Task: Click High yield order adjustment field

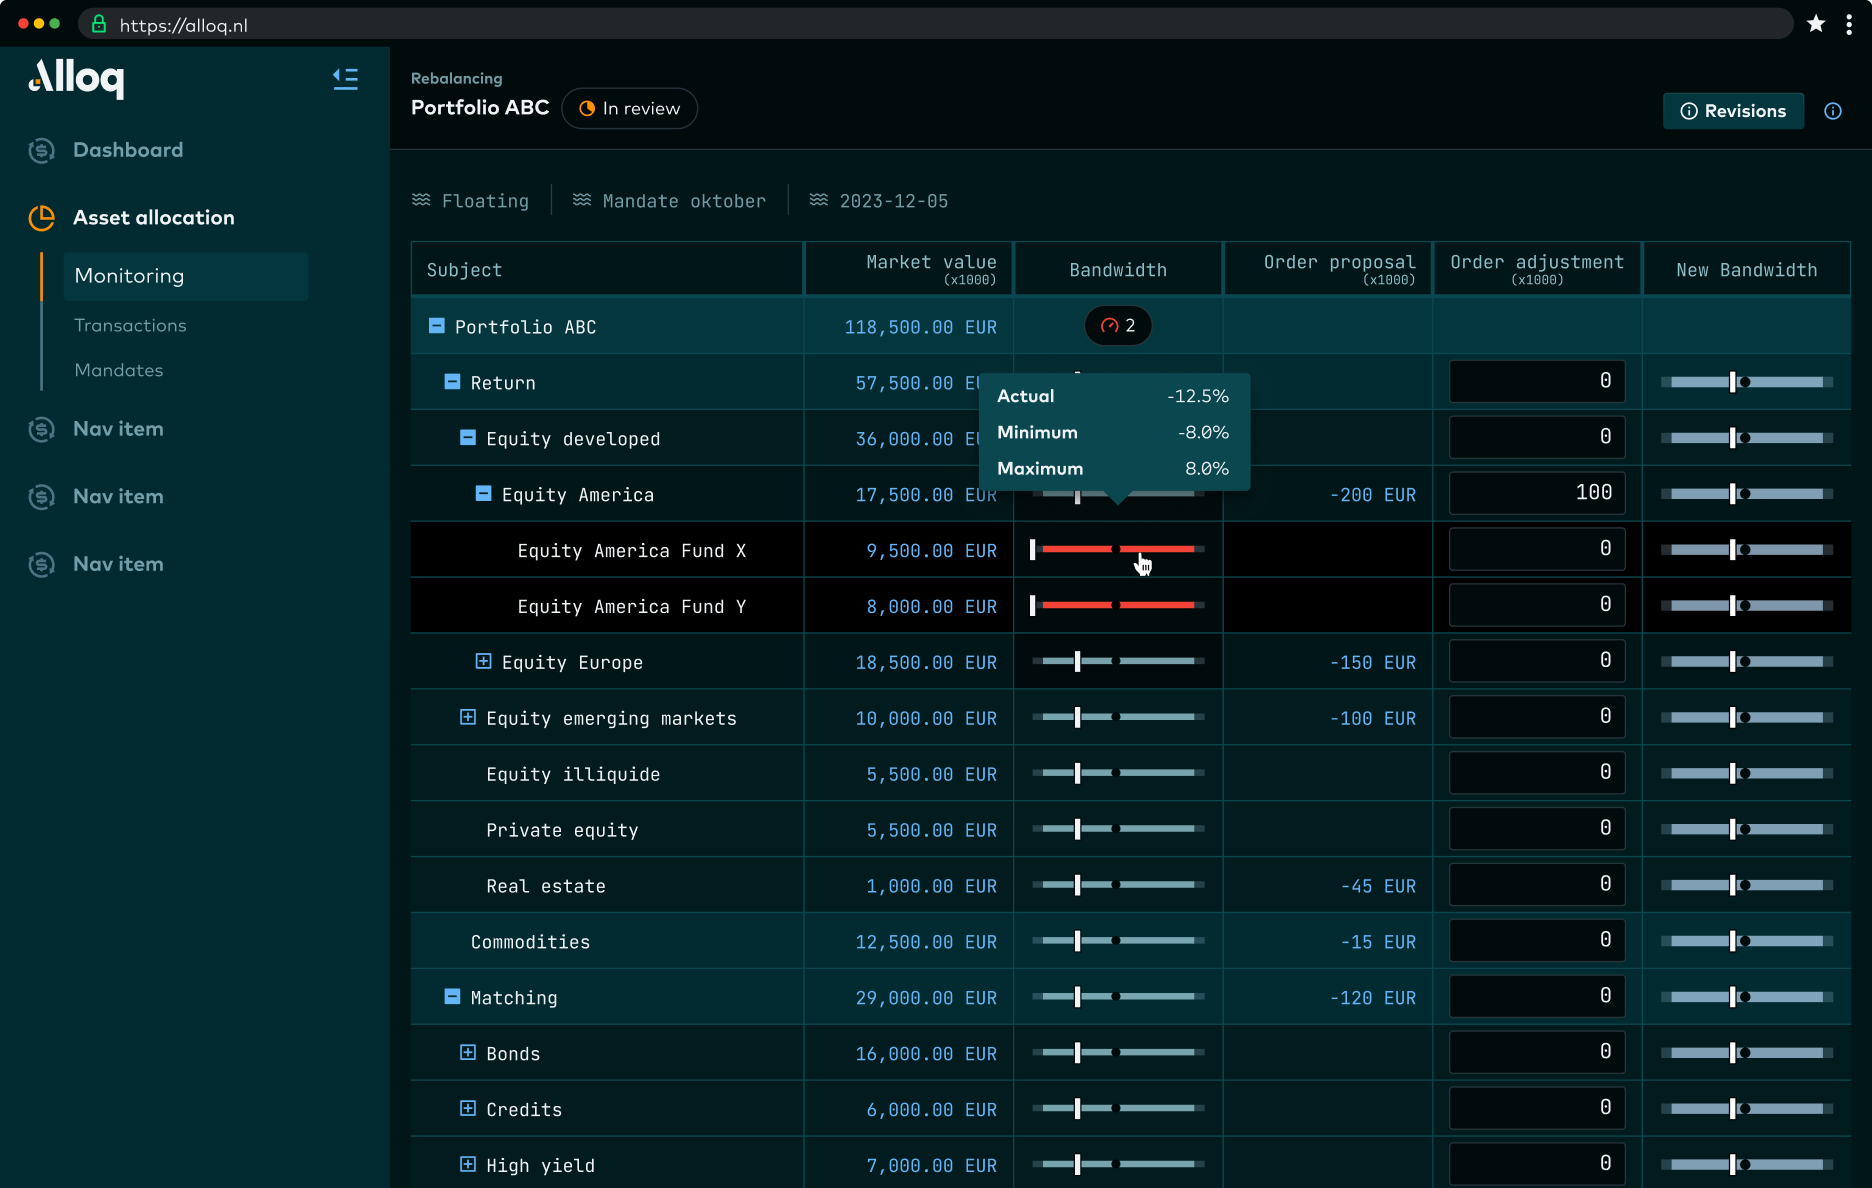Action: 1537,1163
